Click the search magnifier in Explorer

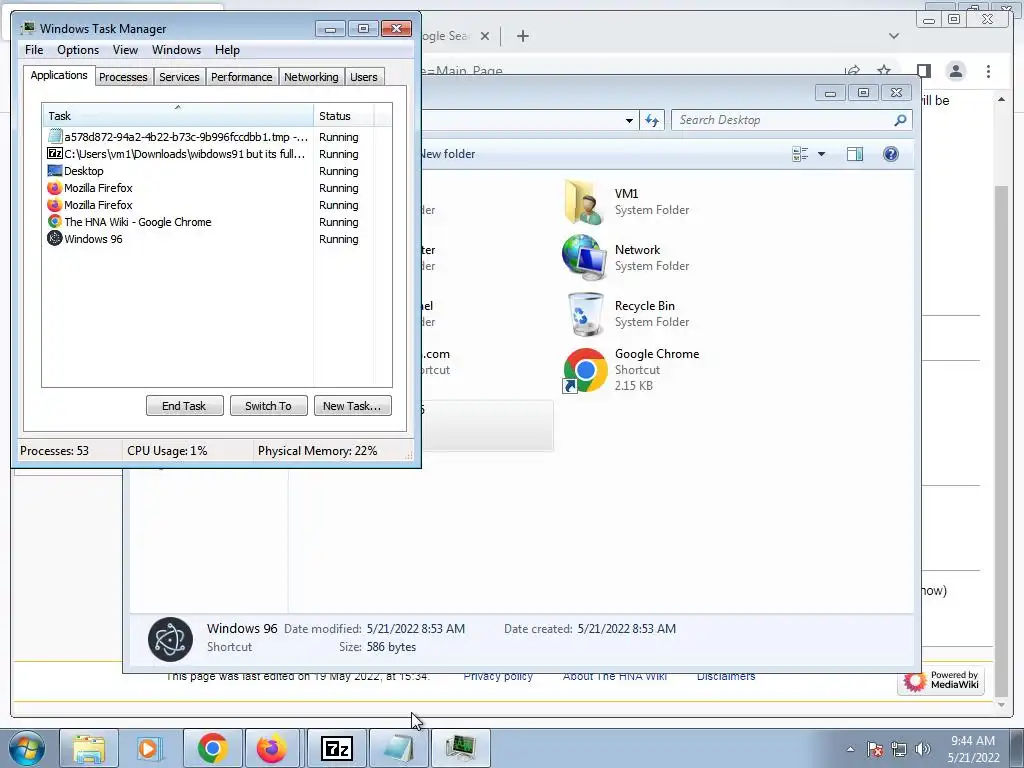(x=900, y=120)
